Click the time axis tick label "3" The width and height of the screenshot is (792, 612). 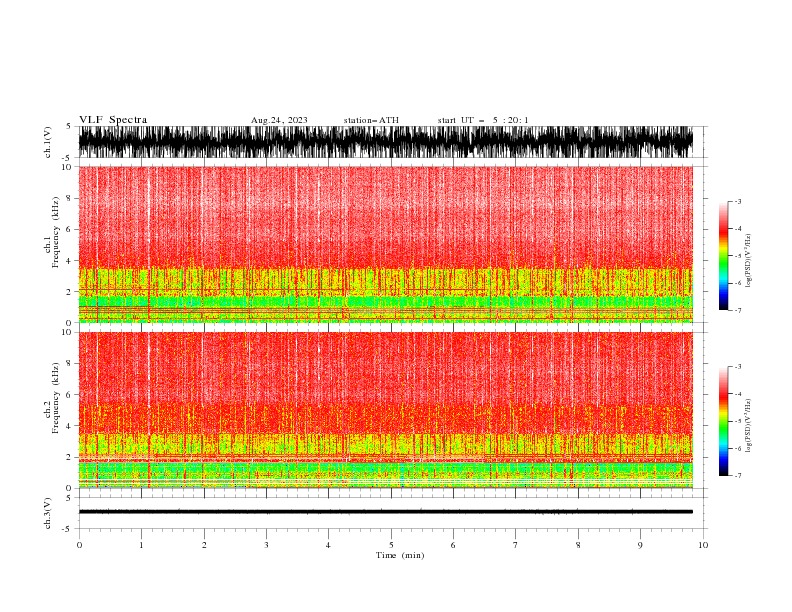pyautogui.click(x=266, y=545)
